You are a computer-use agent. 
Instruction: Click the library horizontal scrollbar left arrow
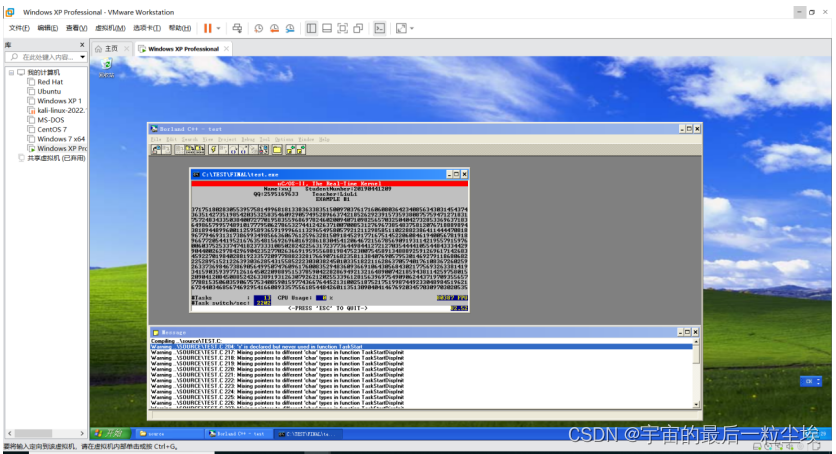10,433
